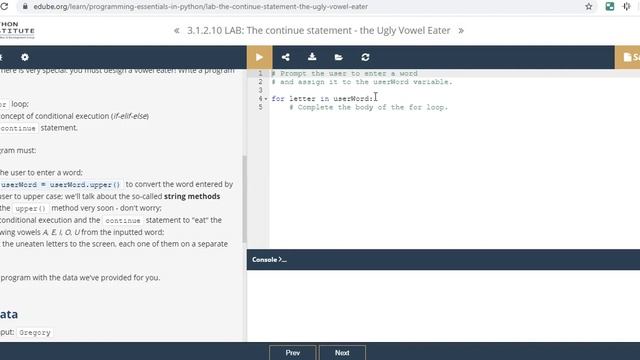This screenshot has height=360, width=640.
Task: Click the sample input "Gregory"
Action: click(x=35, y=333)
